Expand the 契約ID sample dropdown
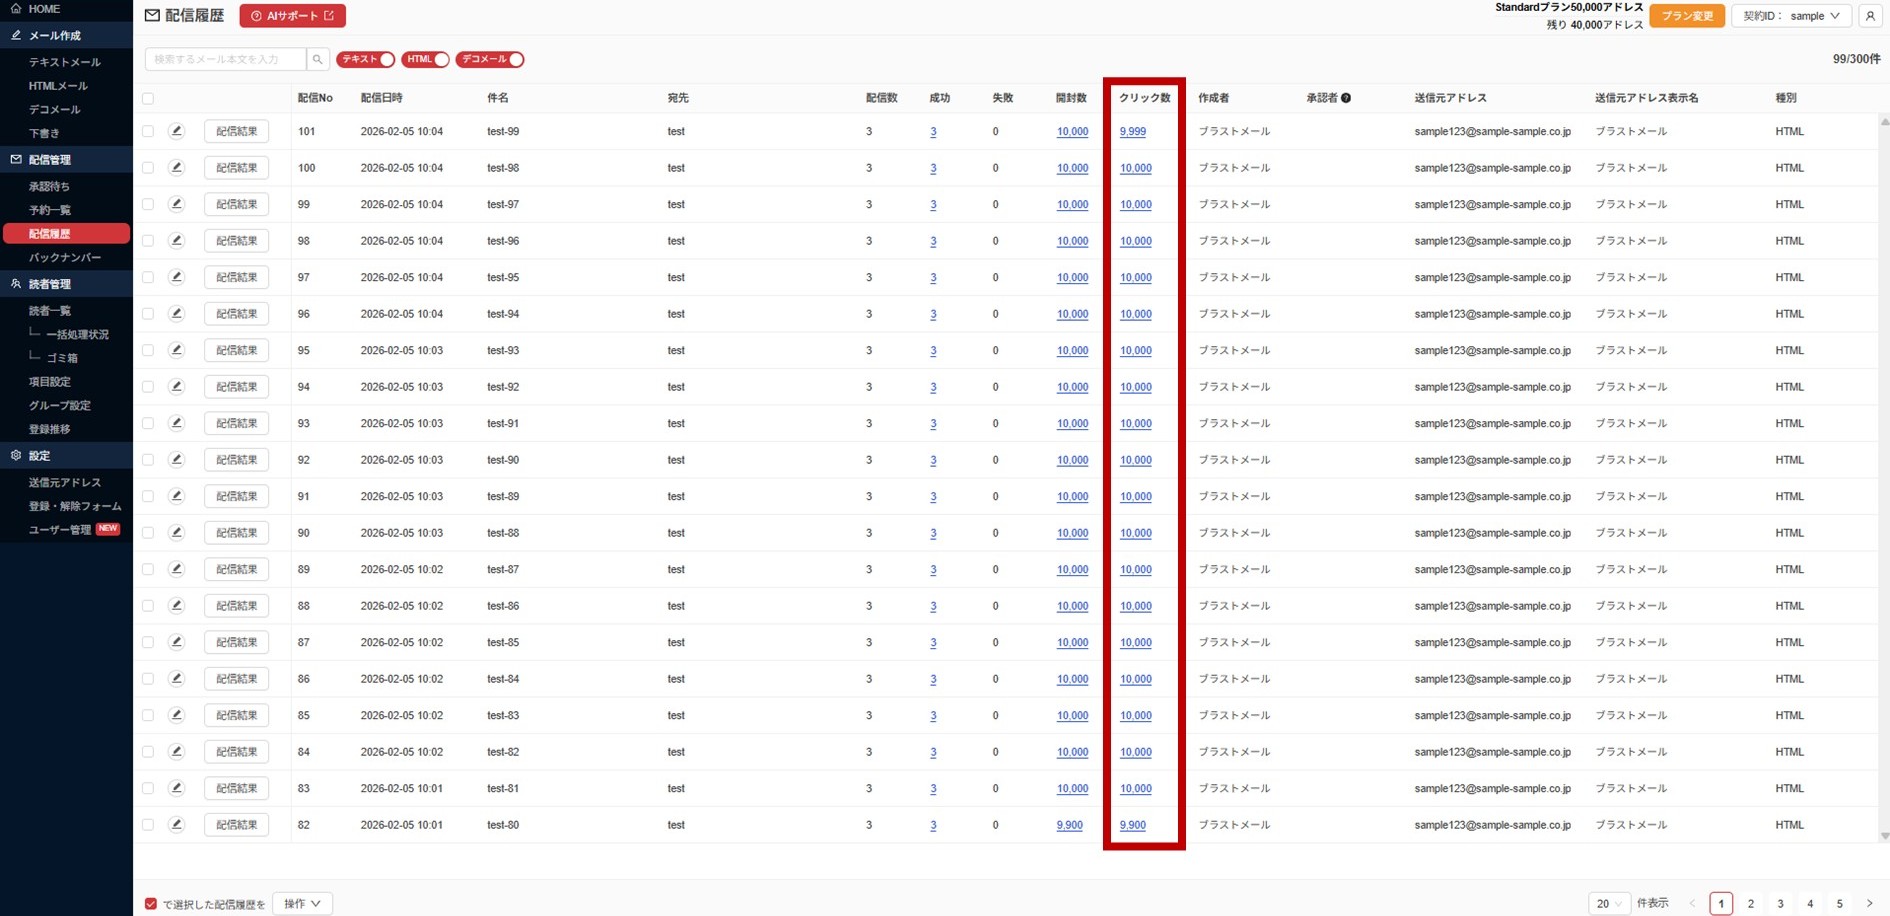The width and height of the screenshot is (1890, 916). 1791,16
